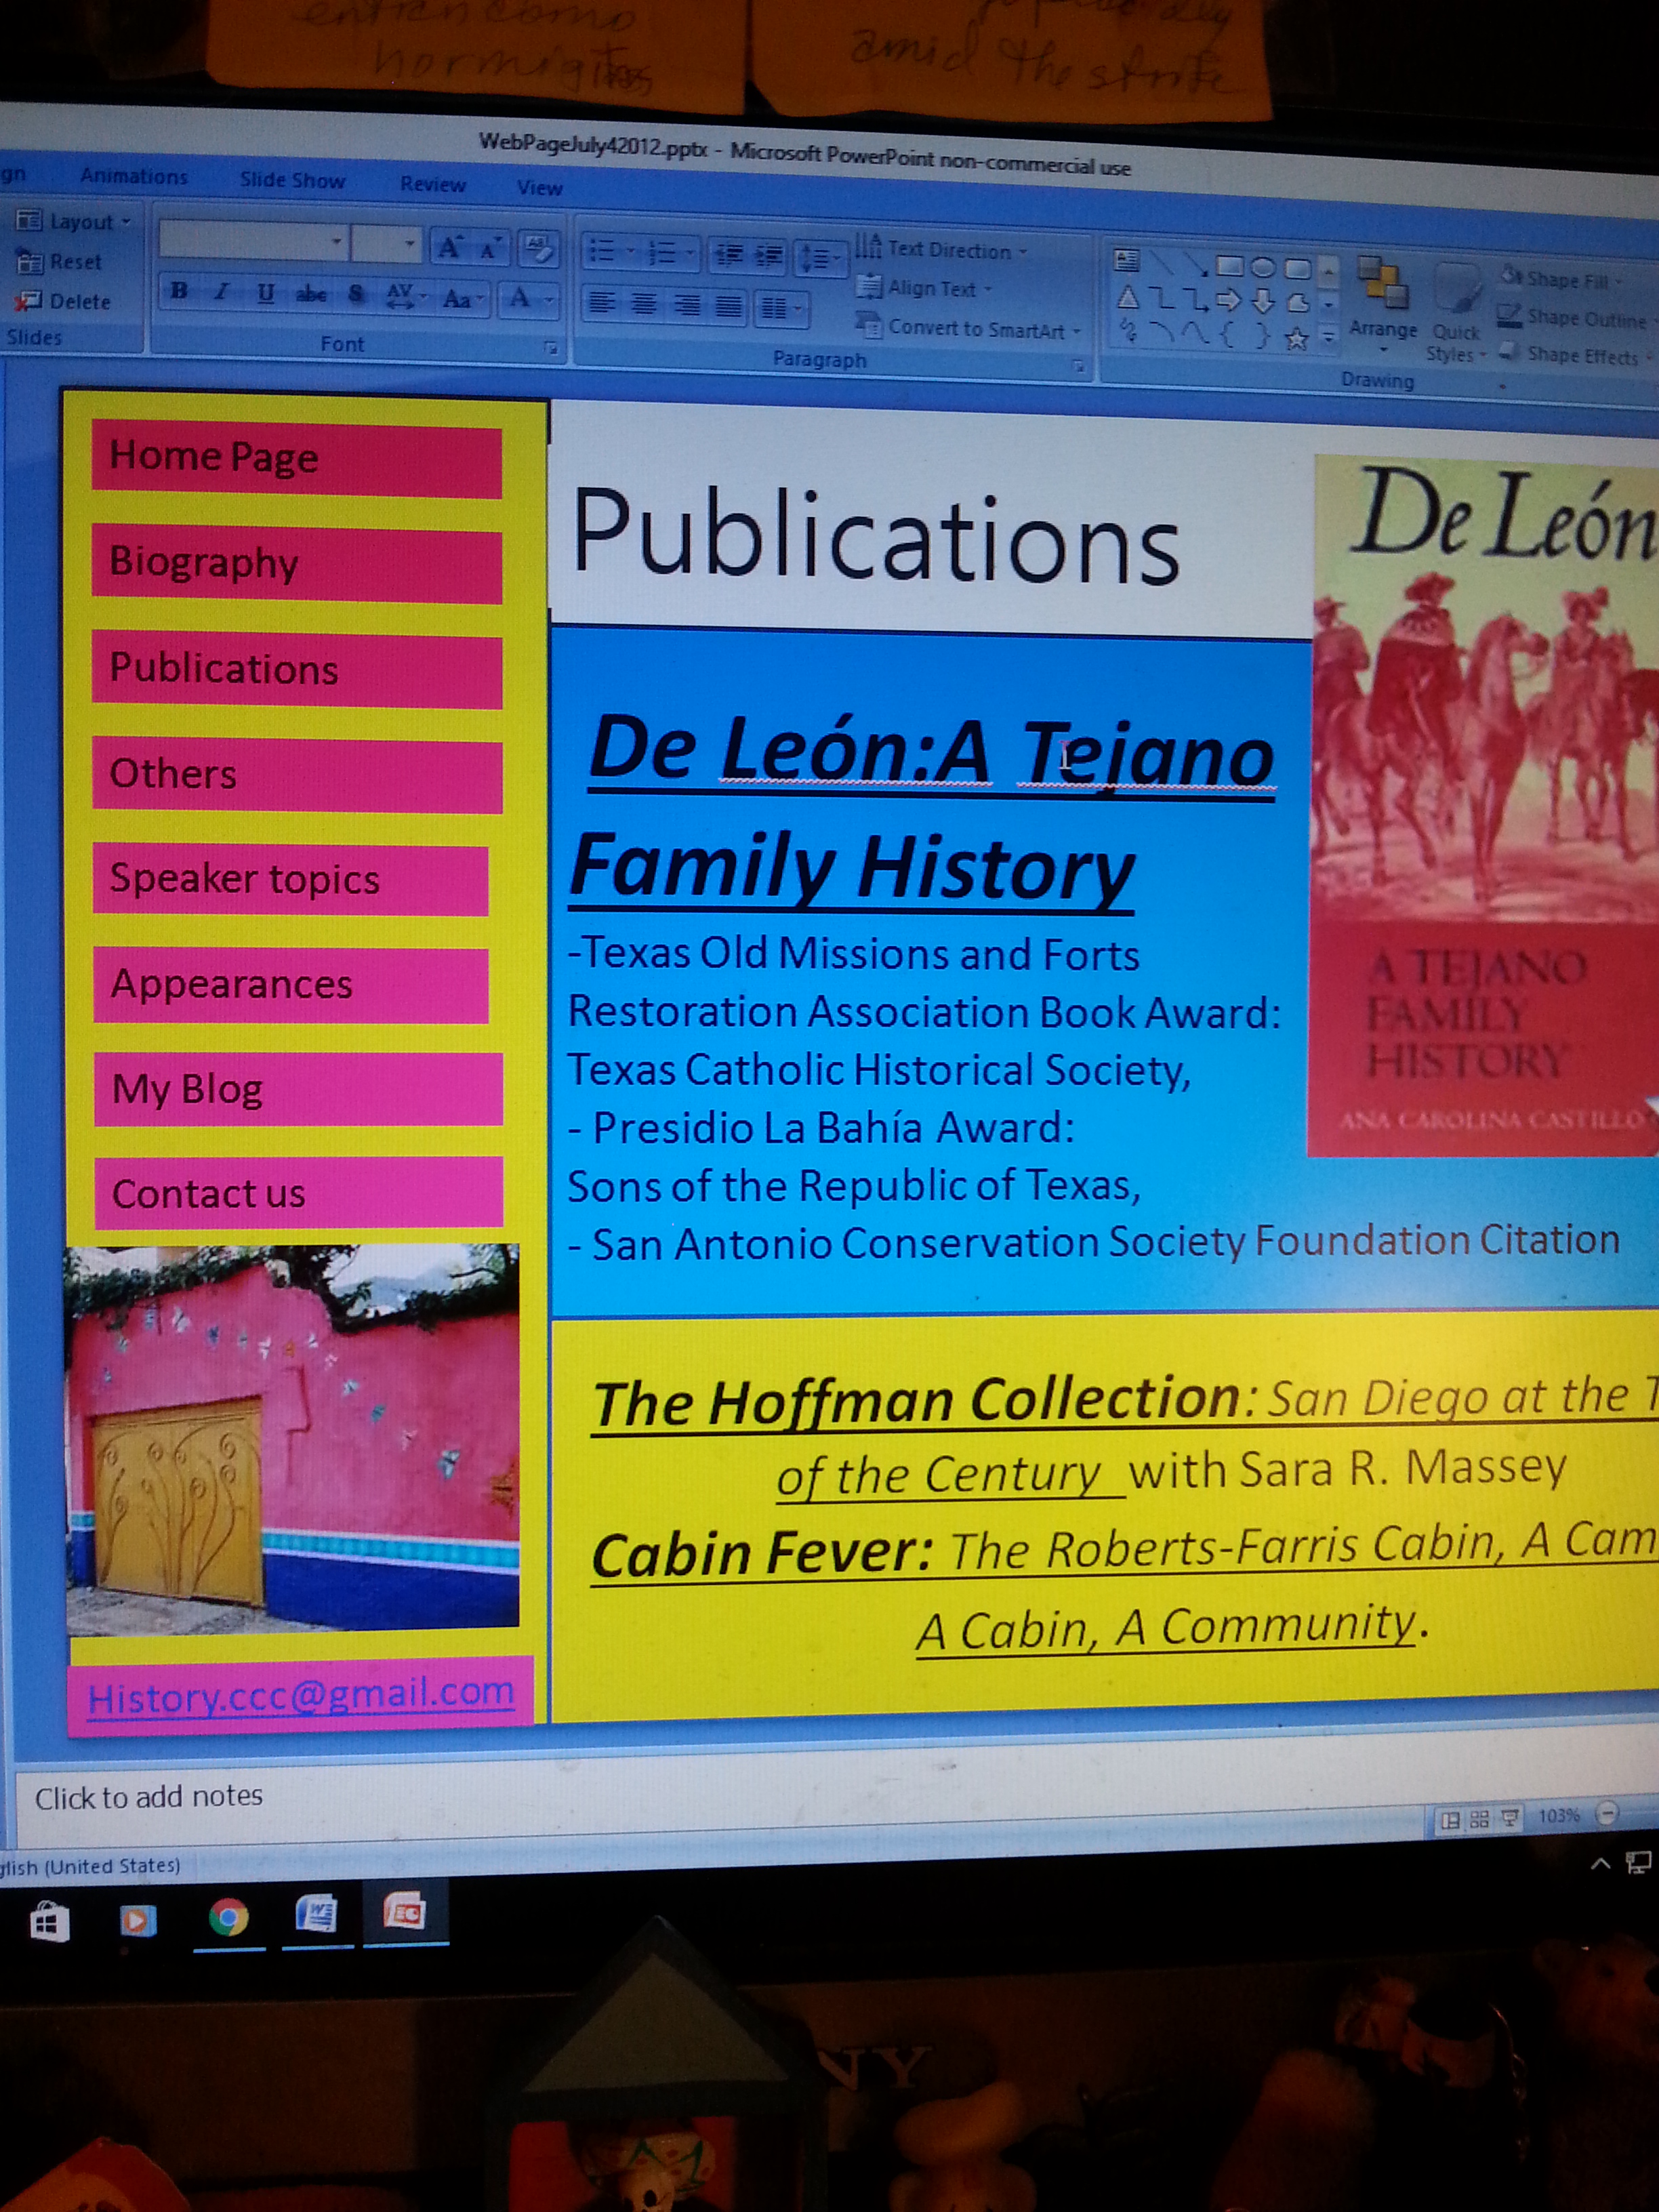Click the Shrink Font icon
The height and width of the screenshot is (2212, 1659).
490,249
